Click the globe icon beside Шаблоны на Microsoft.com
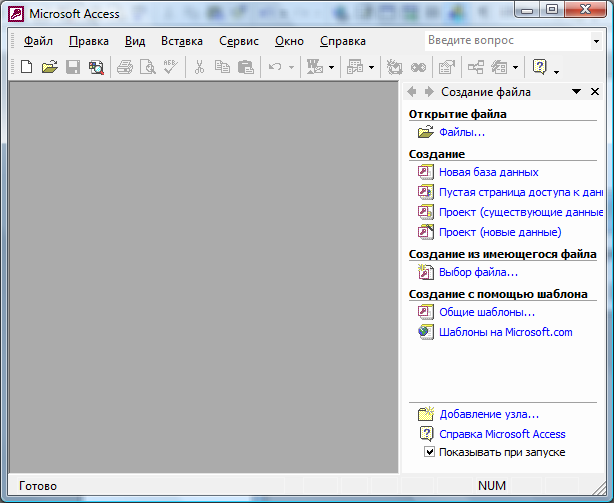This screenshot has width=614, height=503. pyautogui.click(x=426, y=332)
